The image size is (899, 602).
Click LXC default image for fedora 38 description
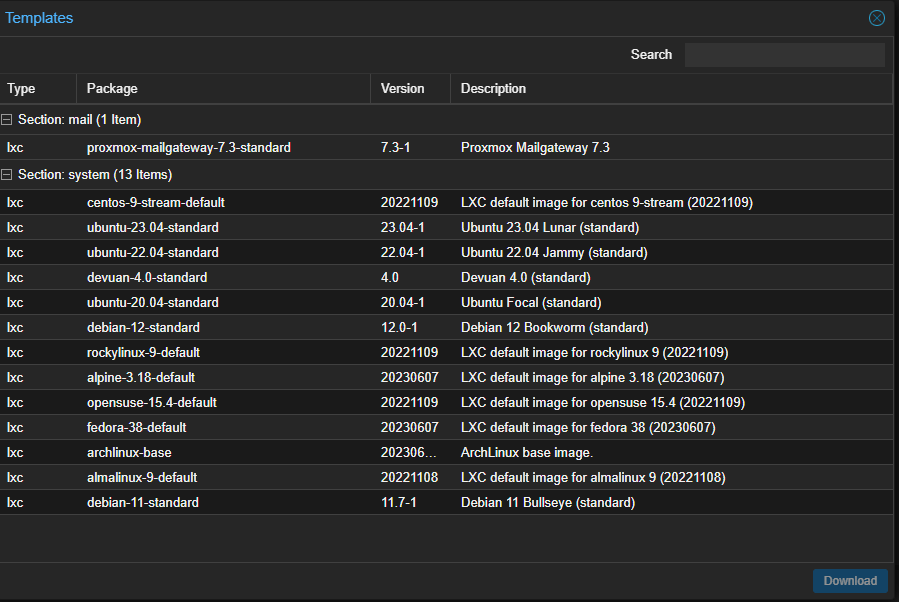[x=588, y=427]
